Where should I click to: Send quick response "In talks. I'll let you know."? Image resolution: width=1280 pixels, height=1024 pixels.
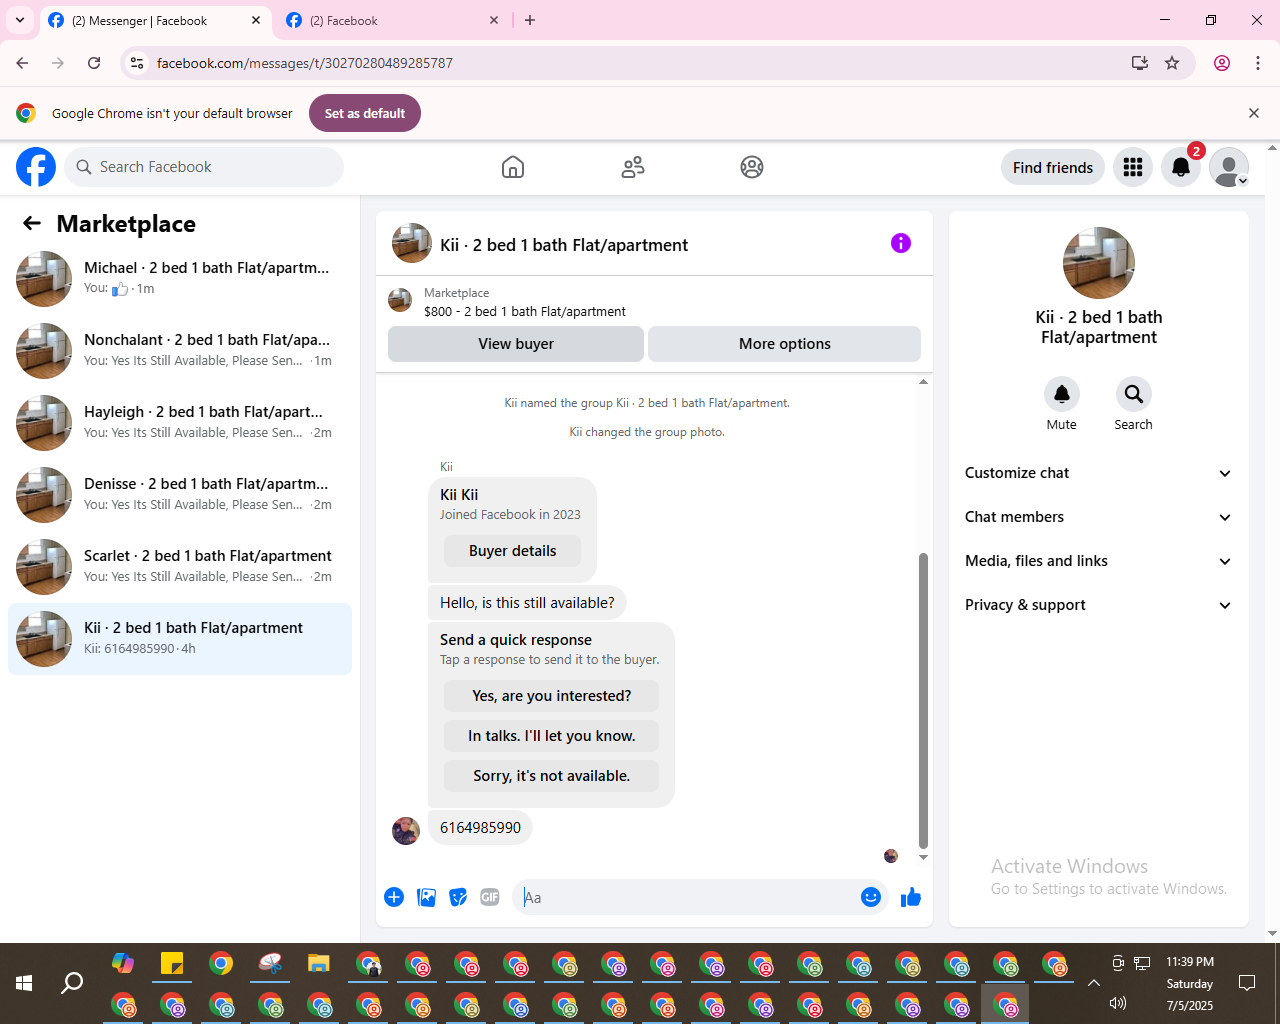(x=552, y=736)
